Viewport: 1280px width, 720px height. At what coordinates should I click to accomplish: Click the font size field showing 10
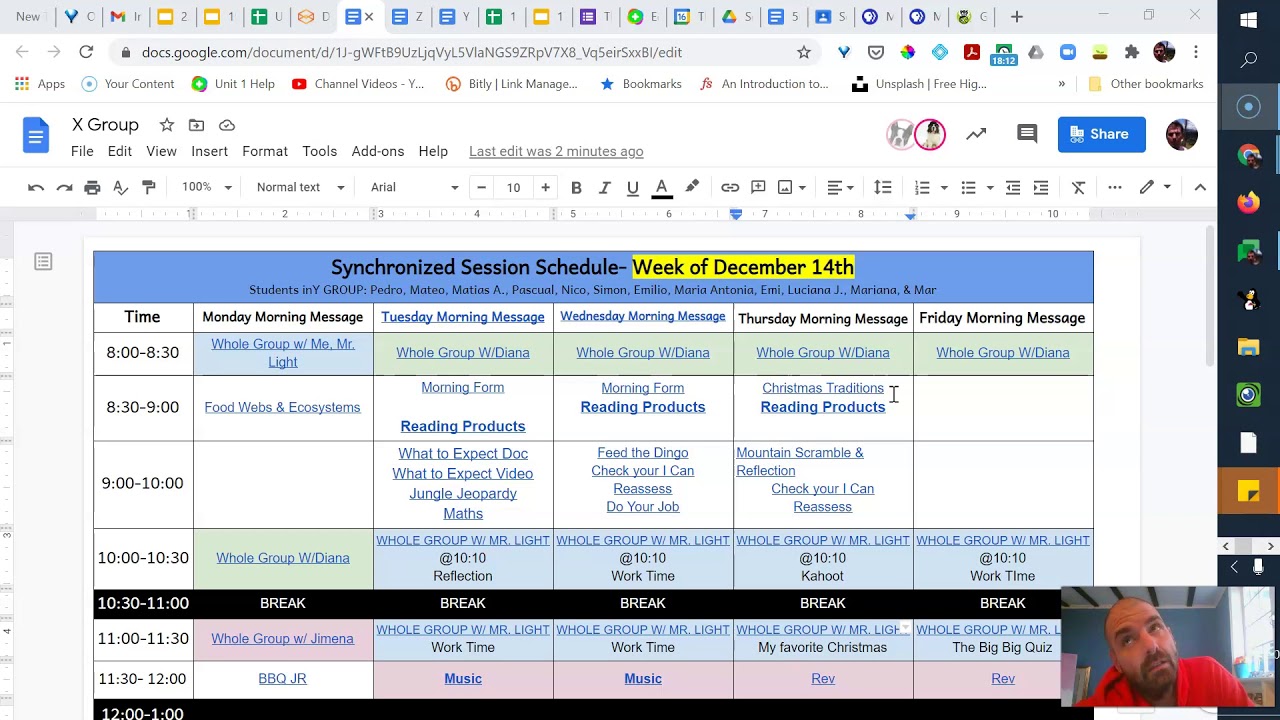pos(513,187)
